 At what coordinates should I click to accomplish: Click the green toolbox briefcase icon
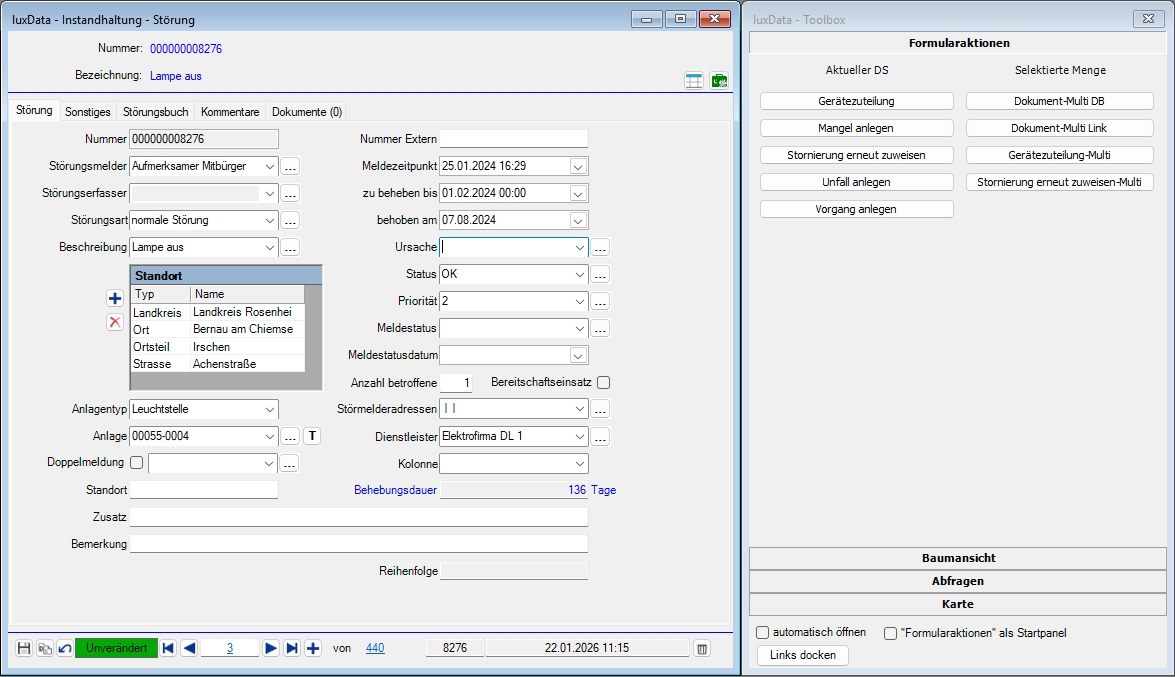click(x=719, y=81)
